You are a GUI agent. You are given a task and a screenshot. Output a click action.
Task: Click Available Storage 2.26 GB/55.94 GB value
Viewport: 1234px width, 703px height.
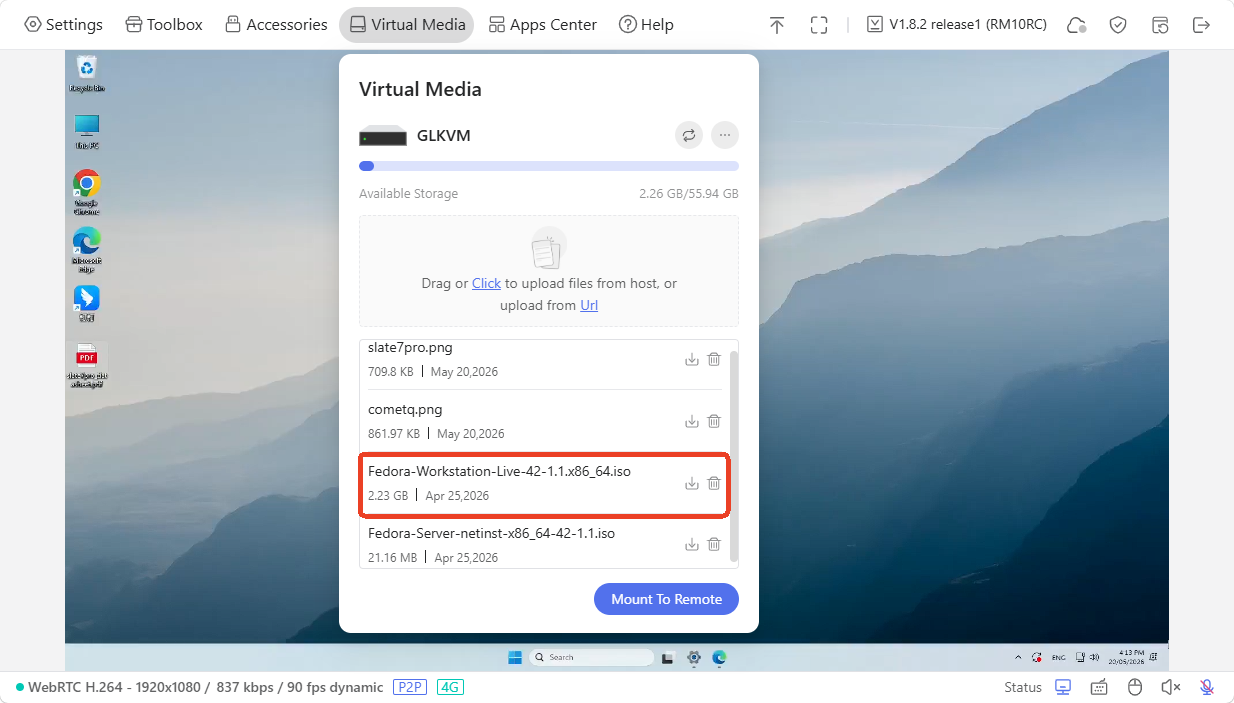[689, 194]
